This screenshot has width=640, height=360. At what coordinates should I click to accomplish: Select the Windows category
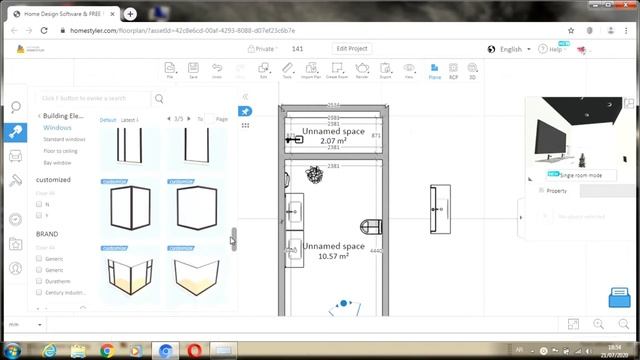tap(57, 128)
